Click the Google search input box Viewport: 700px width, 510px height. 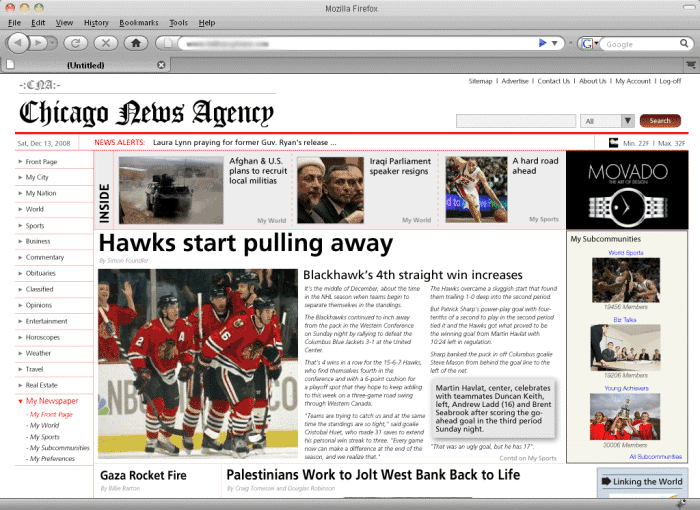tap(639, 44)
